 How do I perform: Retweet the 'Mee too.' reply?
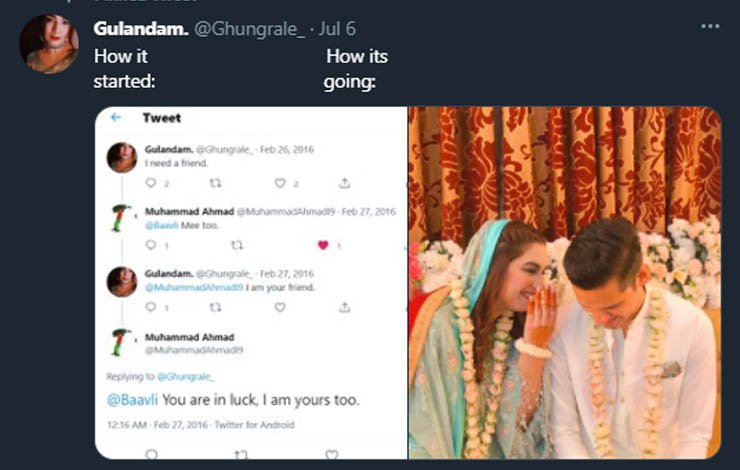pyautogui.click(x=237, y=245)
